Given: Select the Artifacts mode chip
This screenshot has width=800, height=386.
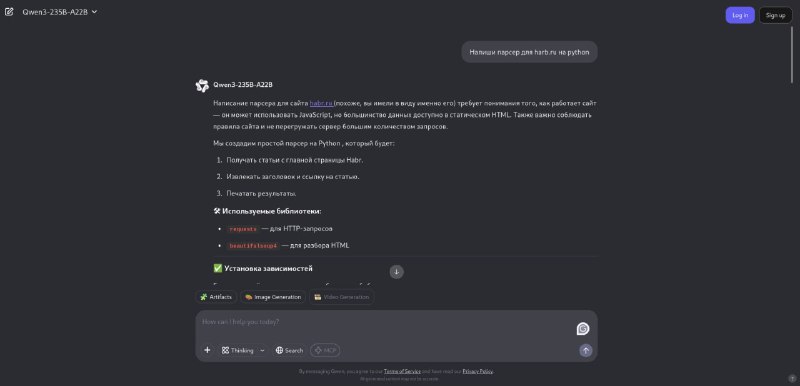Looking at the screenshot, I should [216, 297].
